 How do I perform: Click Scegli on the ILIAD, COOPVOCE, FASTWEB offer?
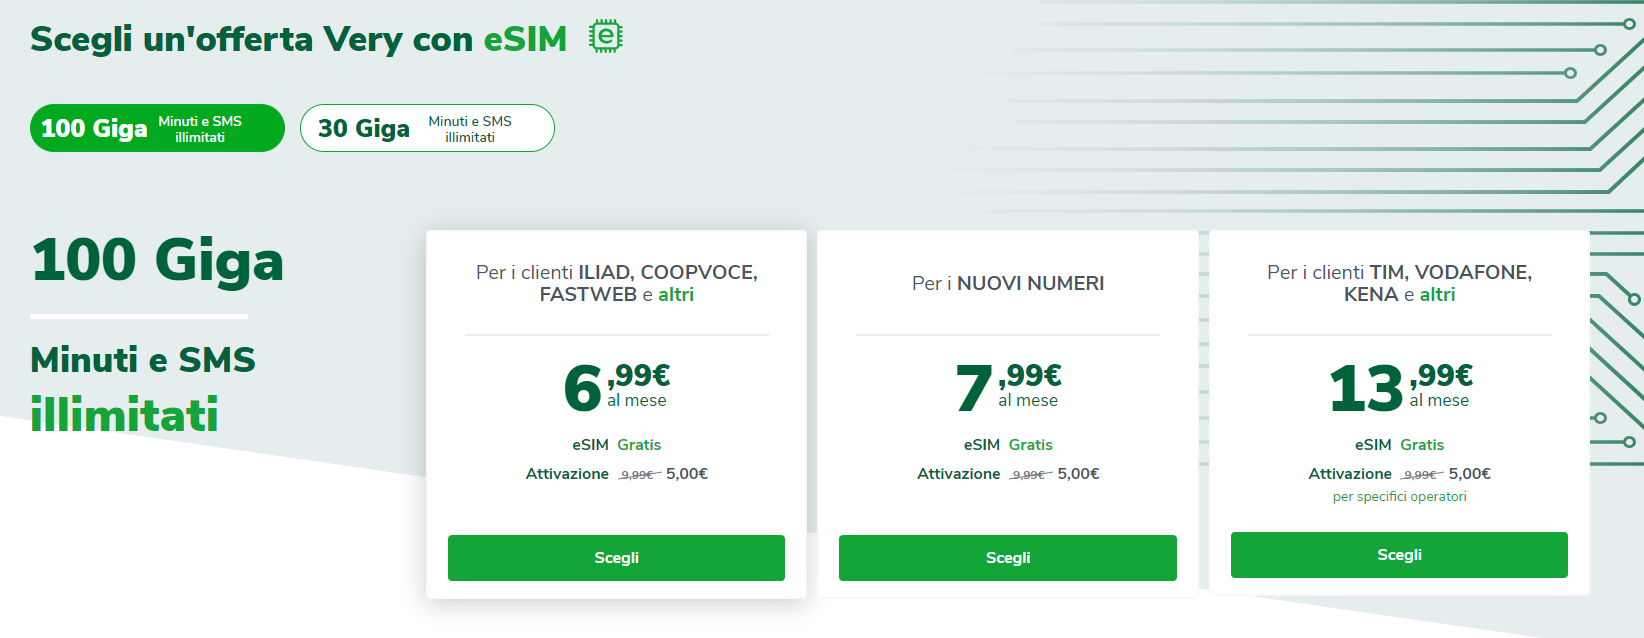(x=616, y=558)
